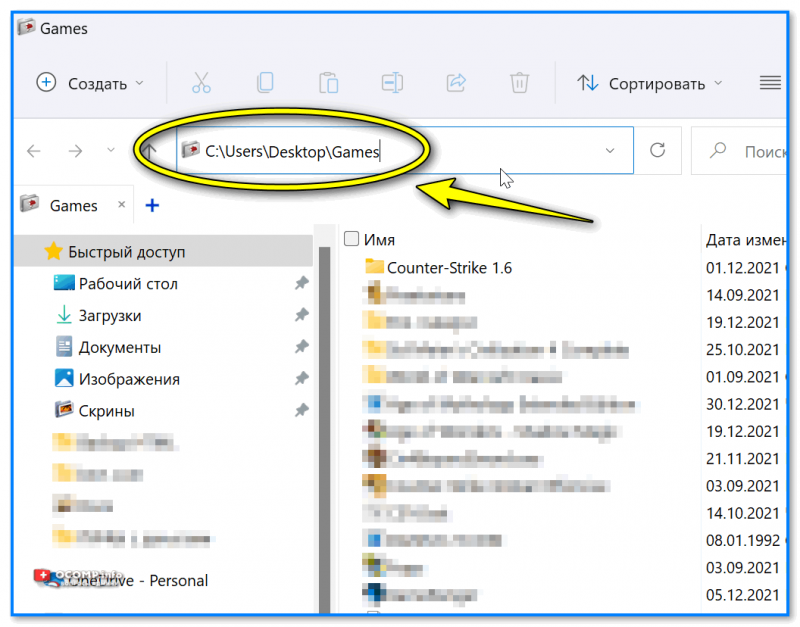Click pin icon next to Документы
This screenshot has width=800, height=627.
coord(302,347)
